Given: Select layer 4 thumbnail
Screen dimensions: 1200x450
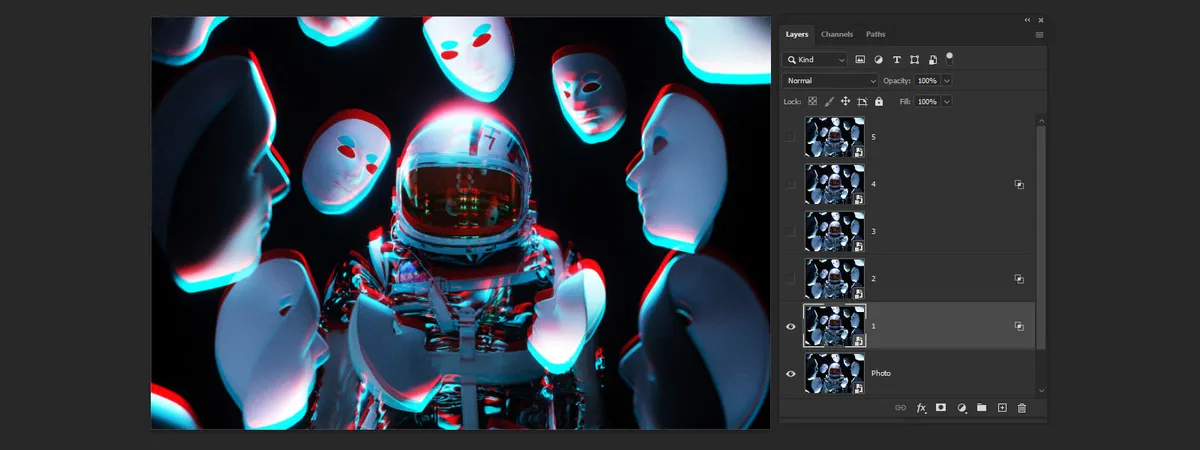Looking at the screenshot, I should point(835,184).
